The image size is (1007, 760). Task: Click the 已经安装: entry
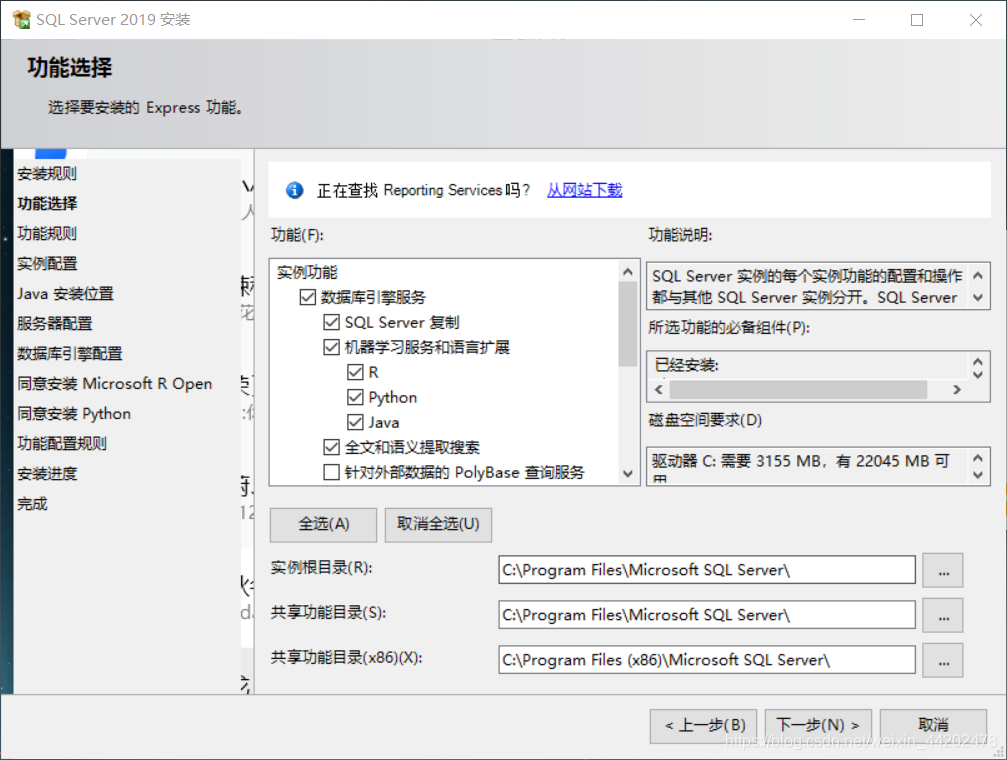[687, 365]
